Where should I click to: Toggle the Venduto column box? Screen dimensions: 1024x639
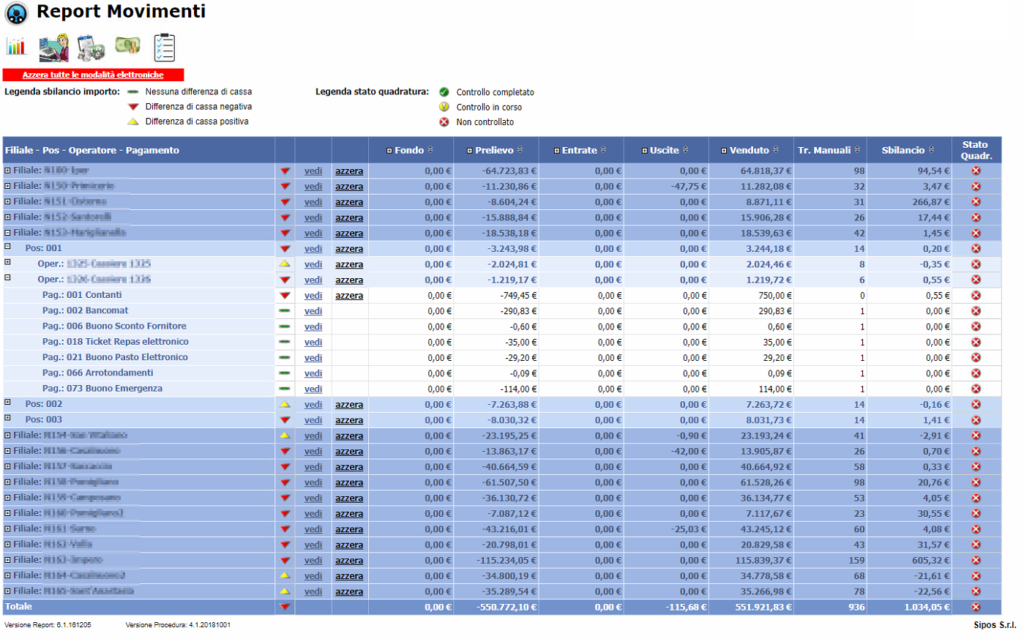click(723, 151)
